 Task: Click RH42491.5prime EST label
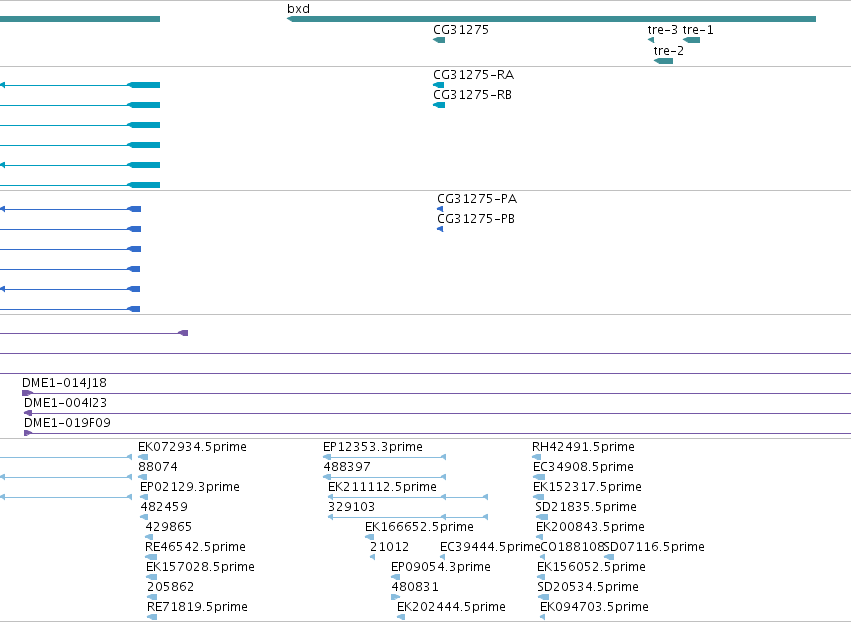pyautogui.click(x=583, y=447)
